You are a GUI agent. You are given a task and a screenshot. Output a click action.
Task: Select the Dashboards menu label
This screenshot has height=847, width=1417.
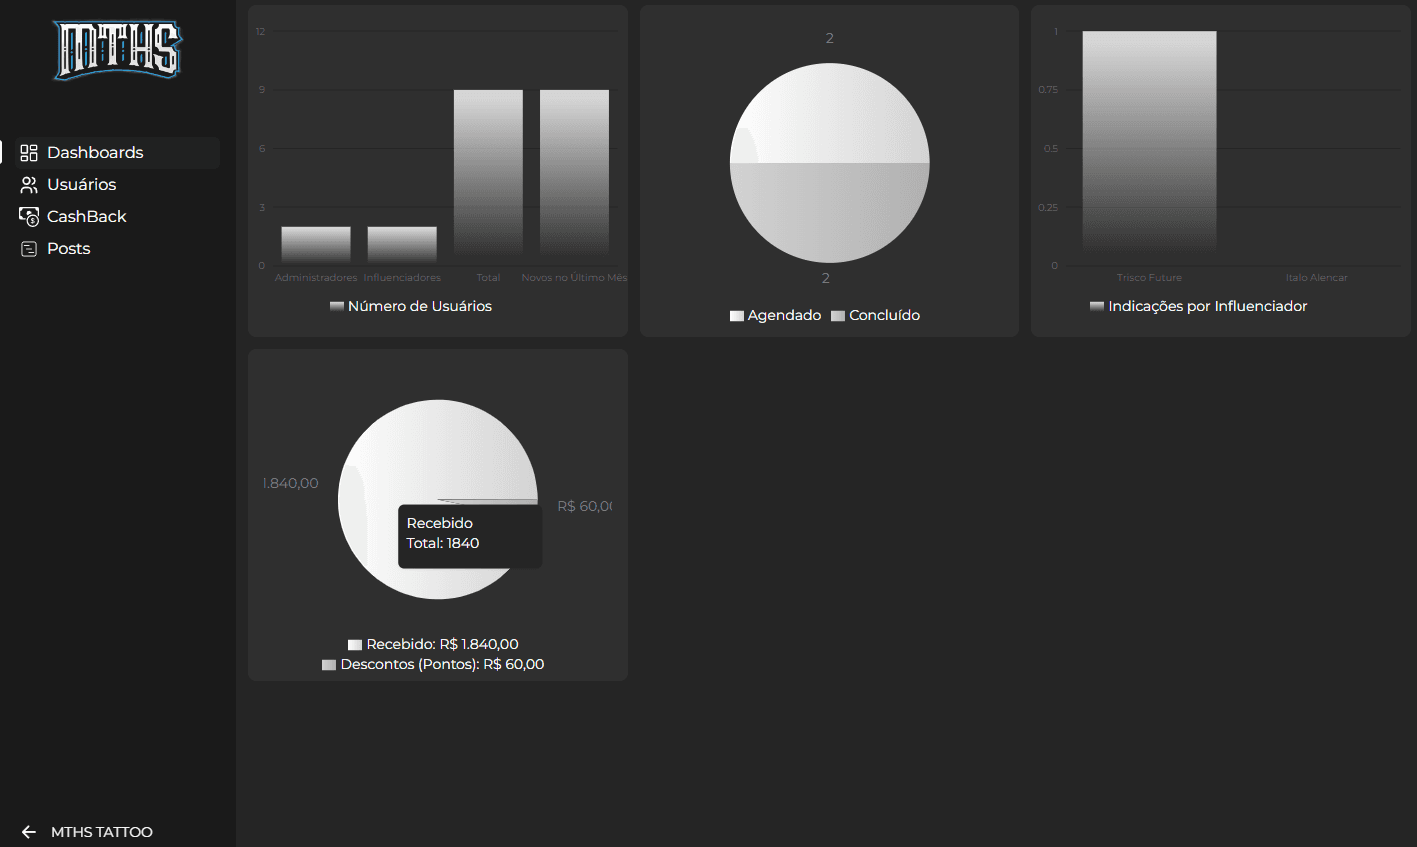(x=95, y=153)
